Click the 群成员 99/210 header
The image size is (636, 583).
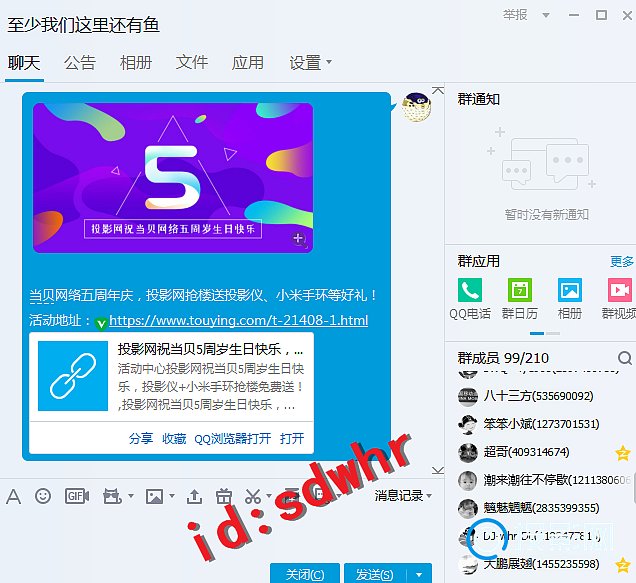point(503,358)
